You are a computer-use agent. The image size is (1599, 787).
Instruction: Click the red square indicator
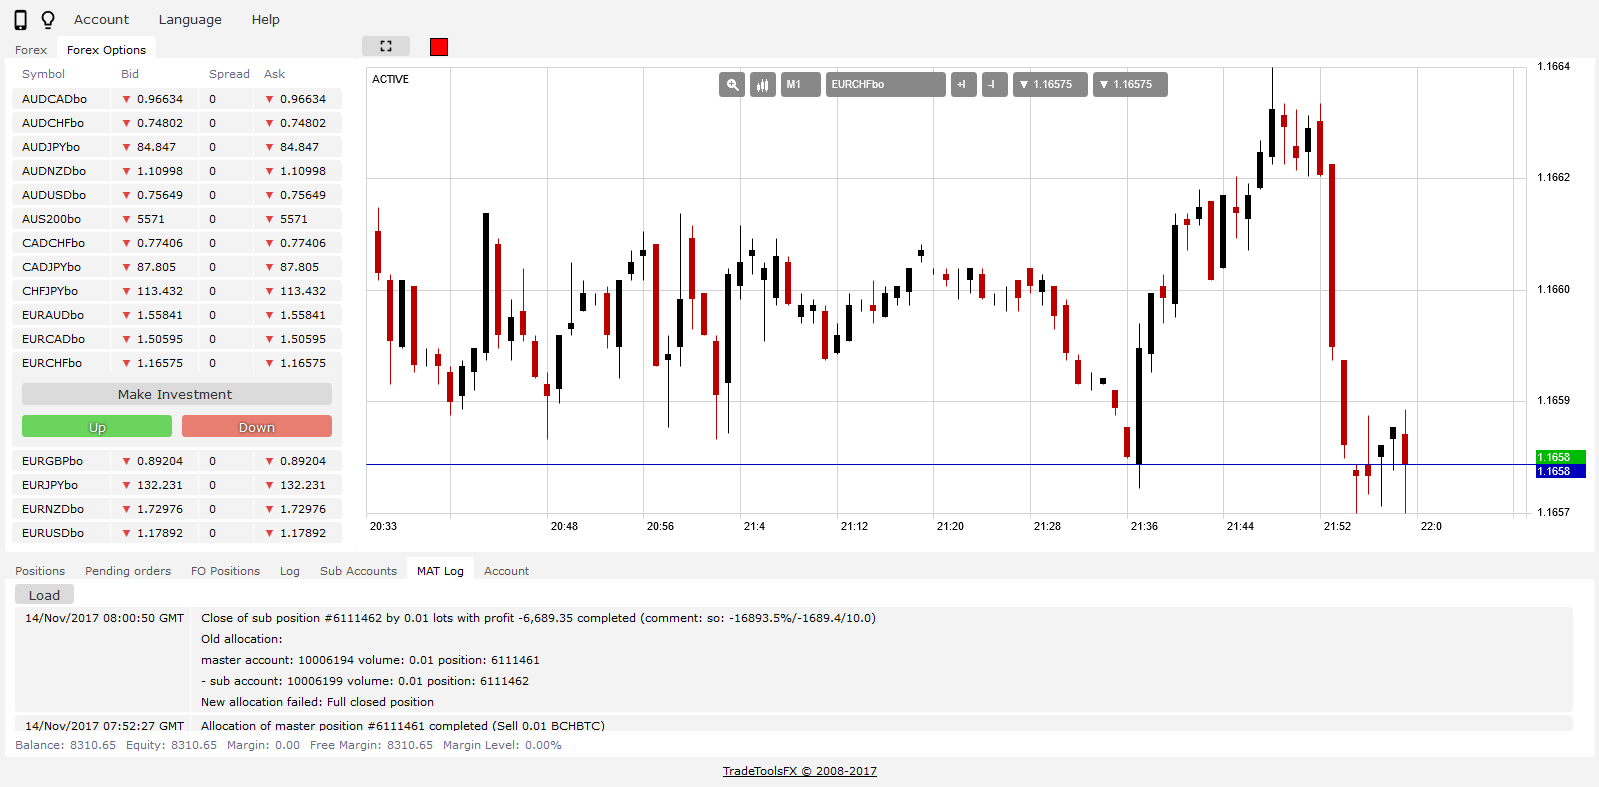tap(439, 47)
